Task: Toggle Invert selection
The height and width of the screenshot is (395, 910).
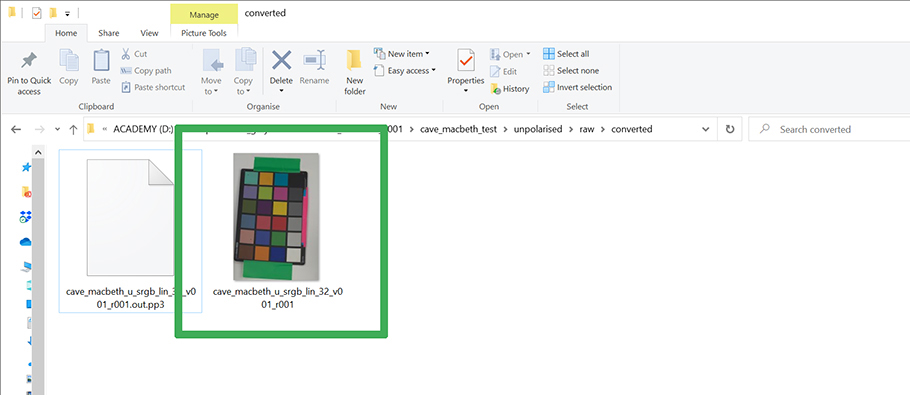Action: [577, 87]
